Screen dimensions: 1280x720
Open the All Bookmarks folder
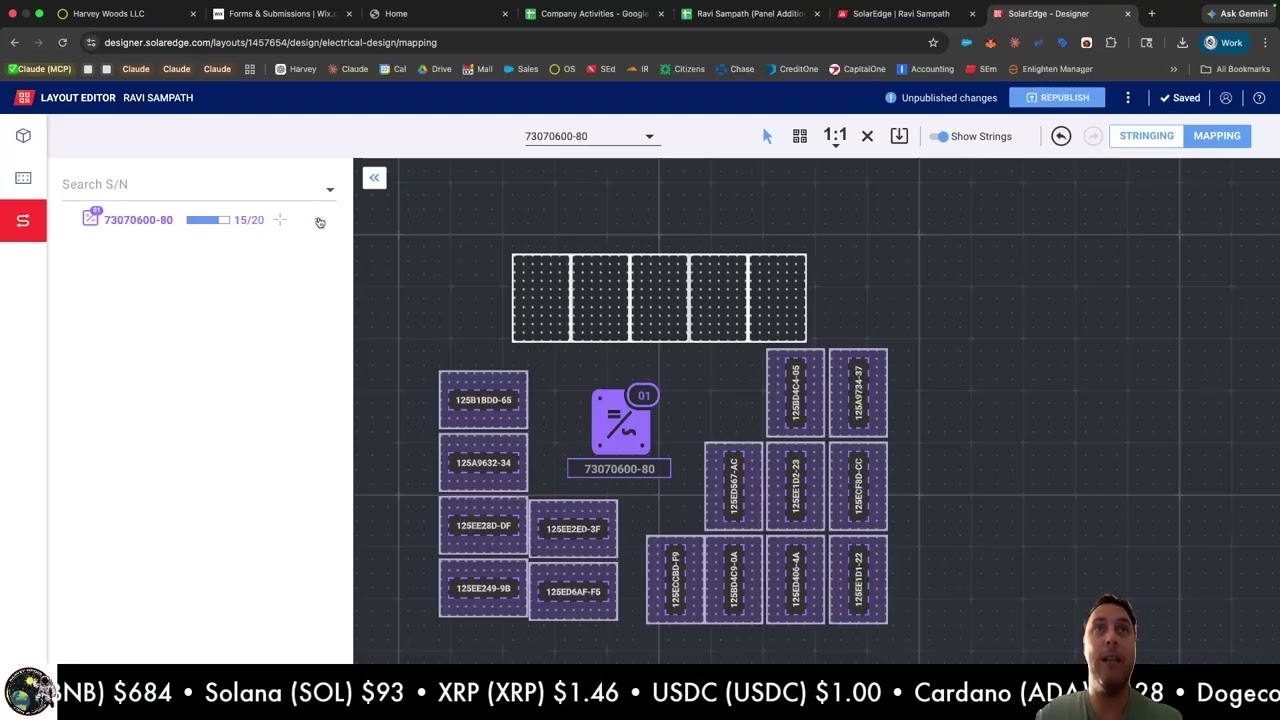click(x=1235, y=69)
